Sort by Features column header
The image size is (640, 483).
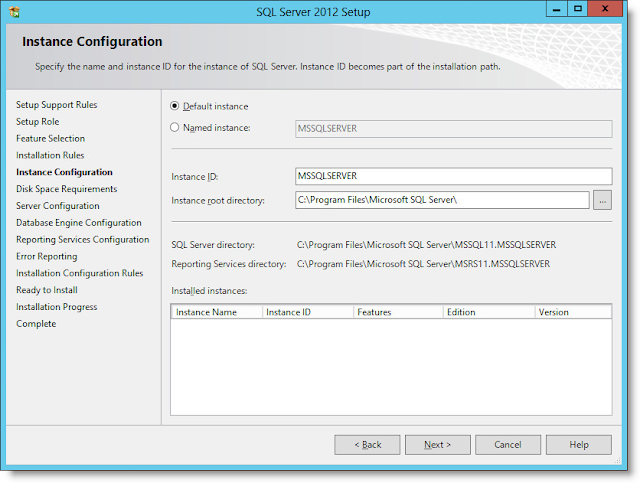398,312
